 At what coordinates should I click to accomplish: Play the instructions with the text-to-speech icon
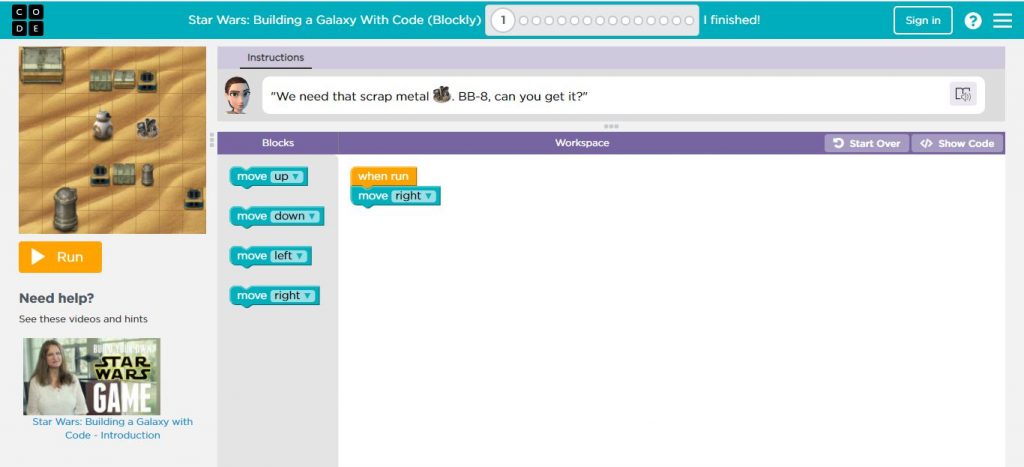click(963, 95)
